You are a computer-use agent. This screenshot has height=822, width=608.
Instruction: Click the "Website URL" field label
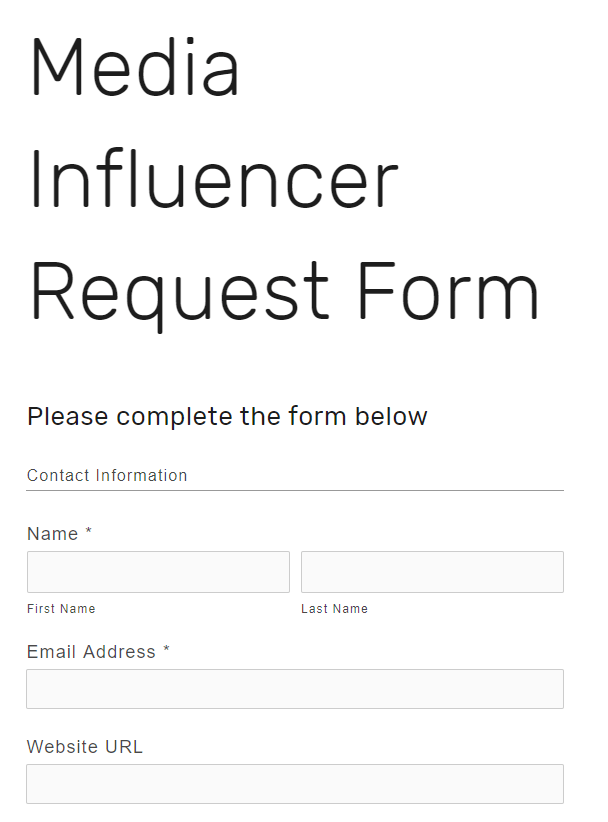[85, 747]
